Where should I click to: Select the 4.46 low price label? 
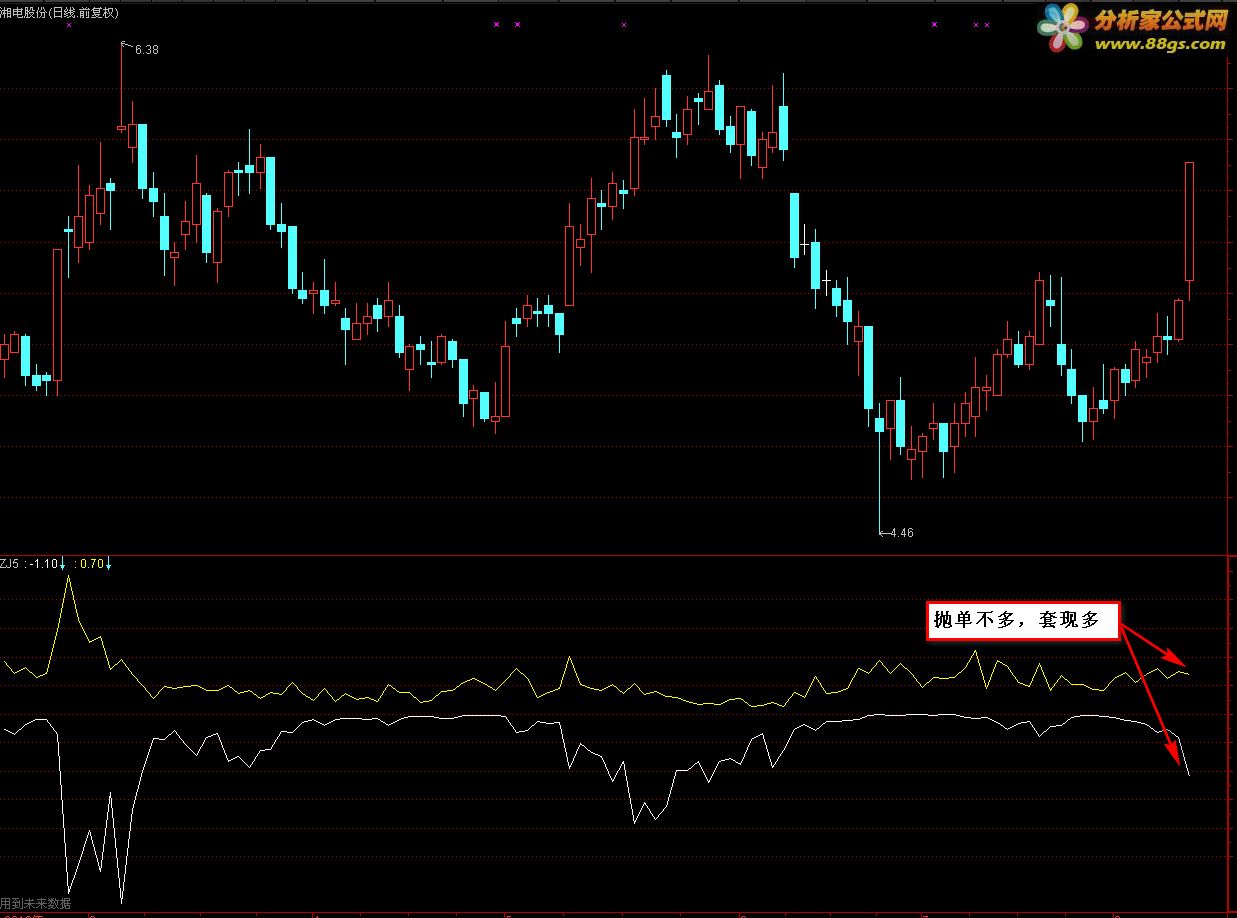[901, 533]
